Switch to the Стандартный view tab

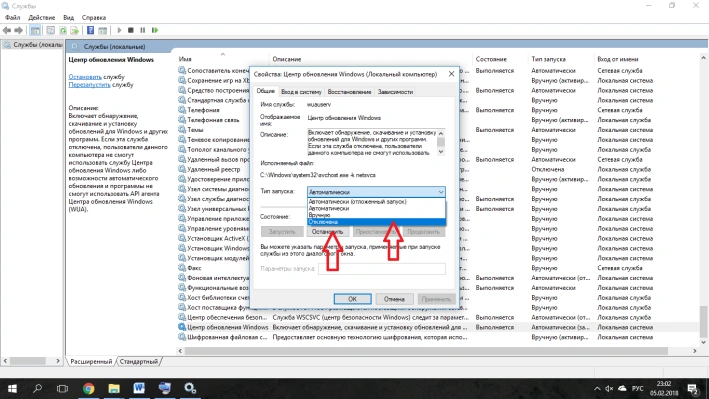click(x=139, y=361)
